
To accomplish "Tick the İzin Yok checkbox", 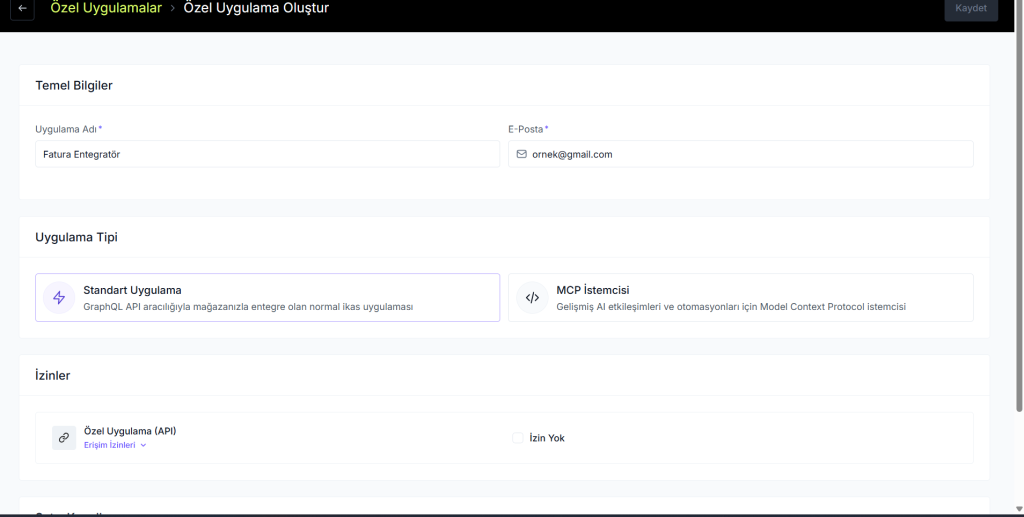I will click(518, 438).
